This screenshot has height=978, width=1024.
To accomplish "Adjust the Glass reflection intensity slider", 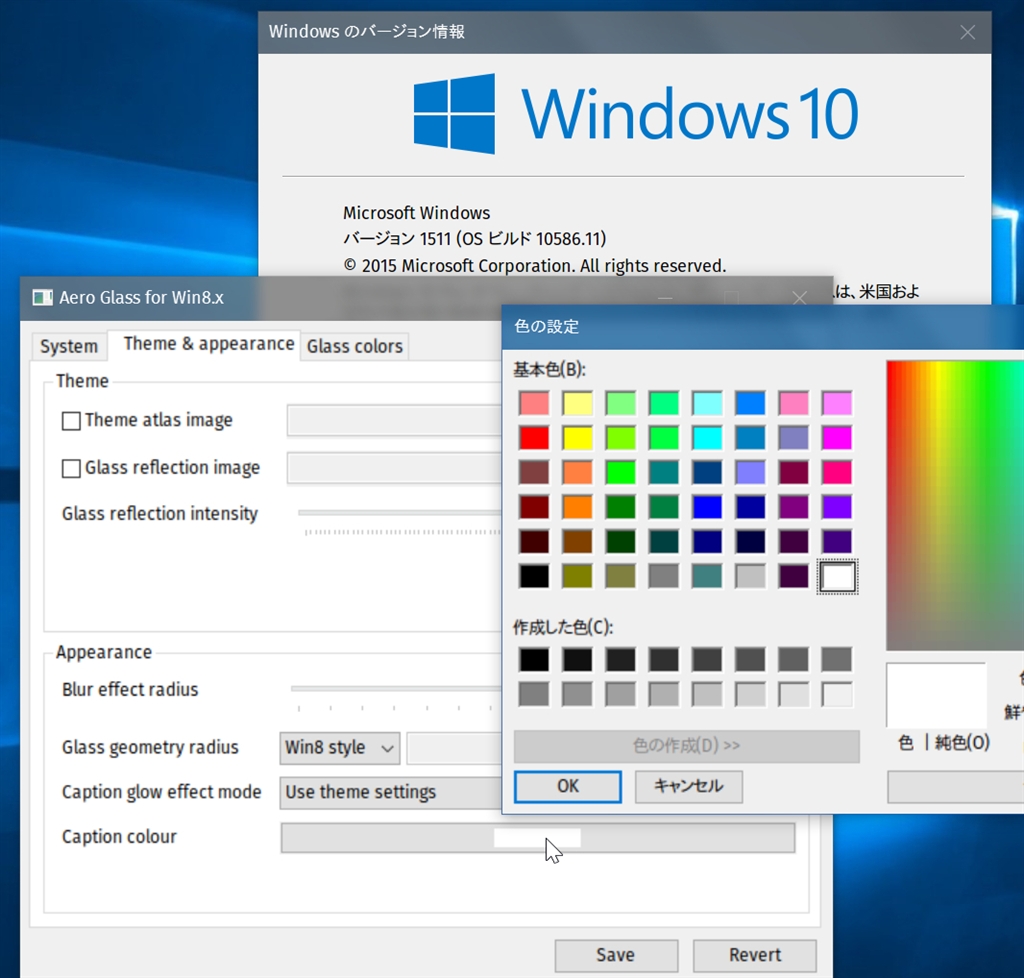I will pos(400,514).
